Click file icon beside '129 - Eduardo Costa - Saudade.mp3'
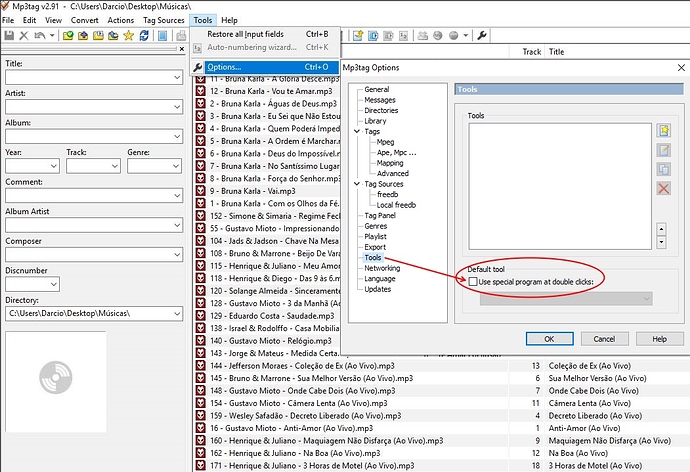690x472 pixels. pos(201,316)
